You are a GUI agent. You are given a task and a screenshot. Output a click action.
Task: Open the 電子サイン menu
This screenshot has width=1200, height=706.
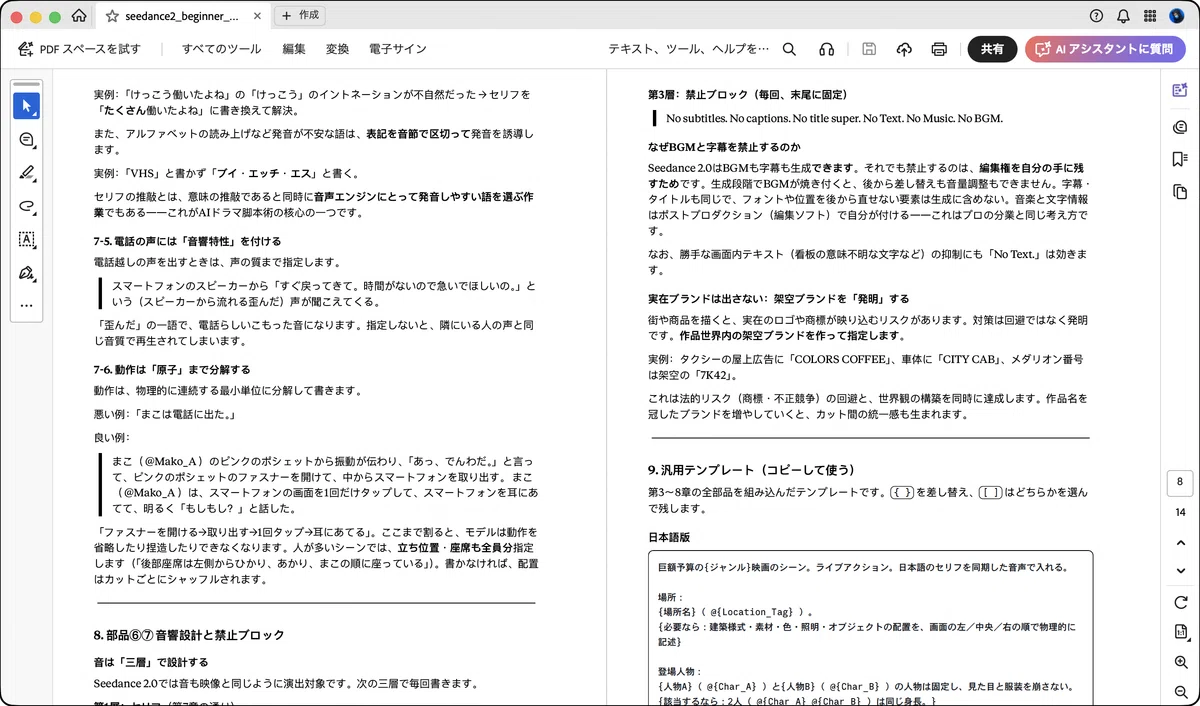(397, 49)
